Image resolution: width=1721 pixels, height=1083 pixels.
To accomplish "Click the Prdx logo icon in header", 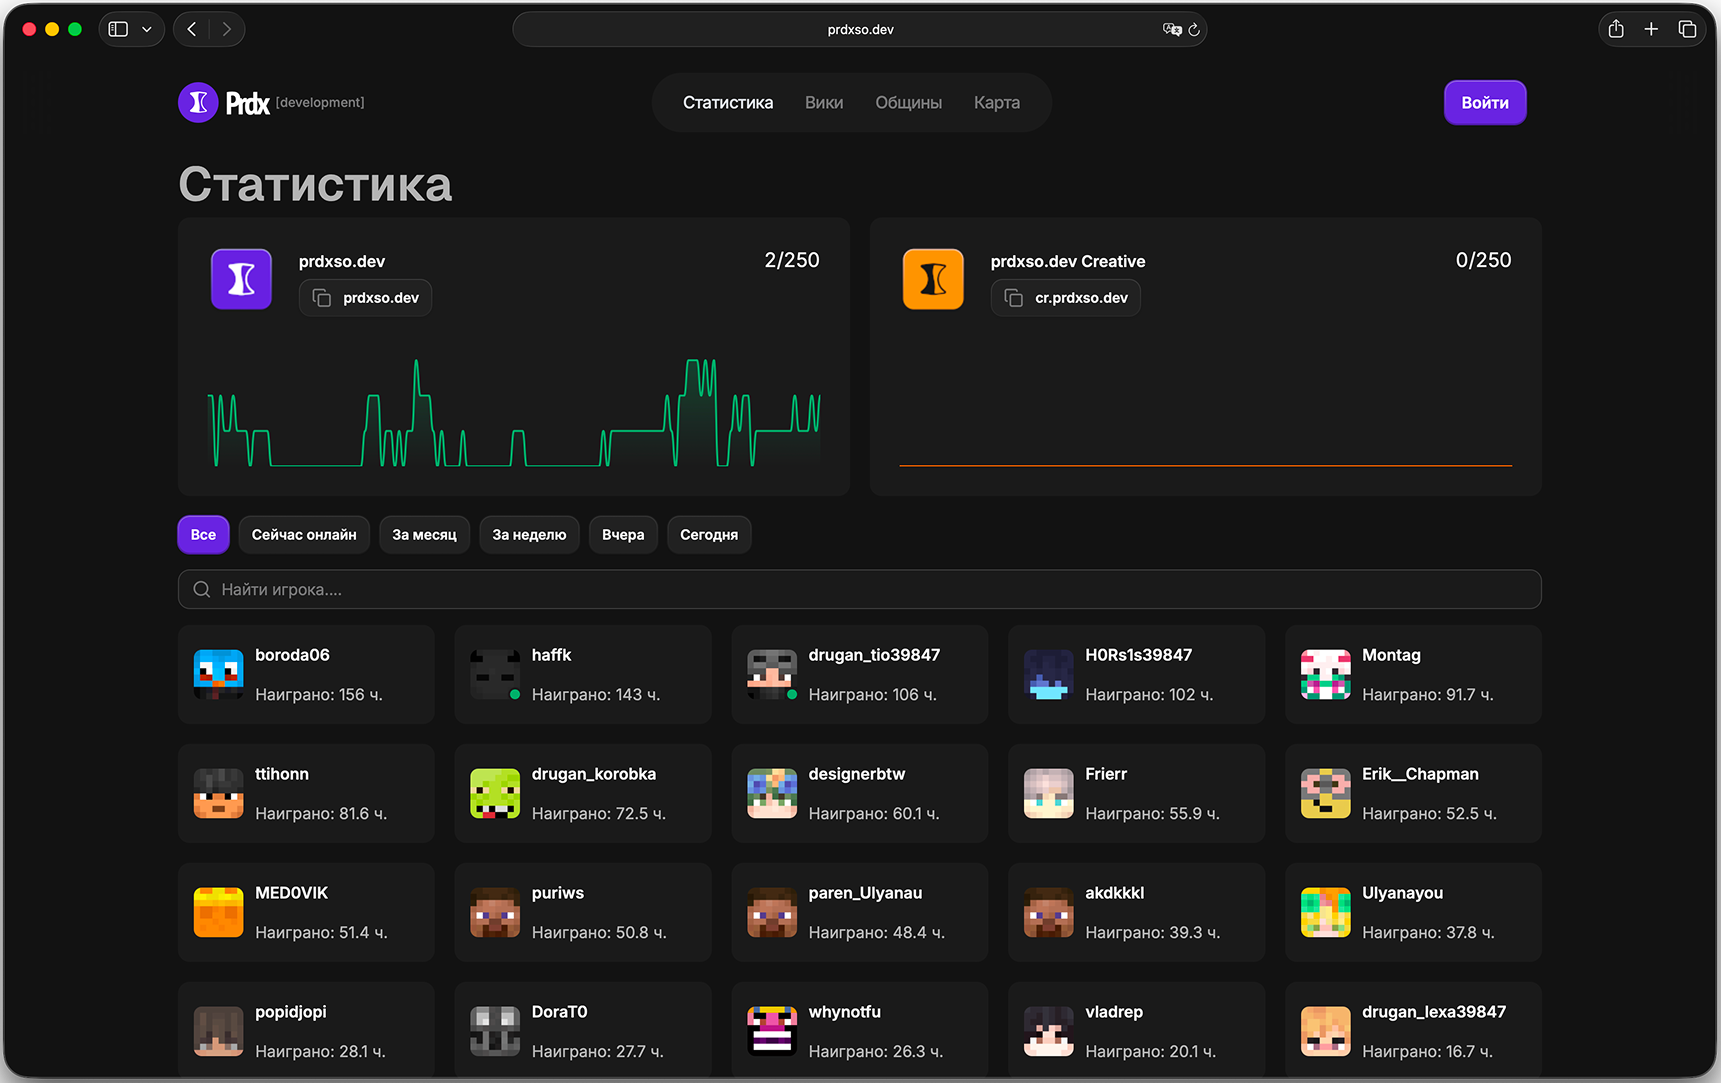I will pos(198,102).
